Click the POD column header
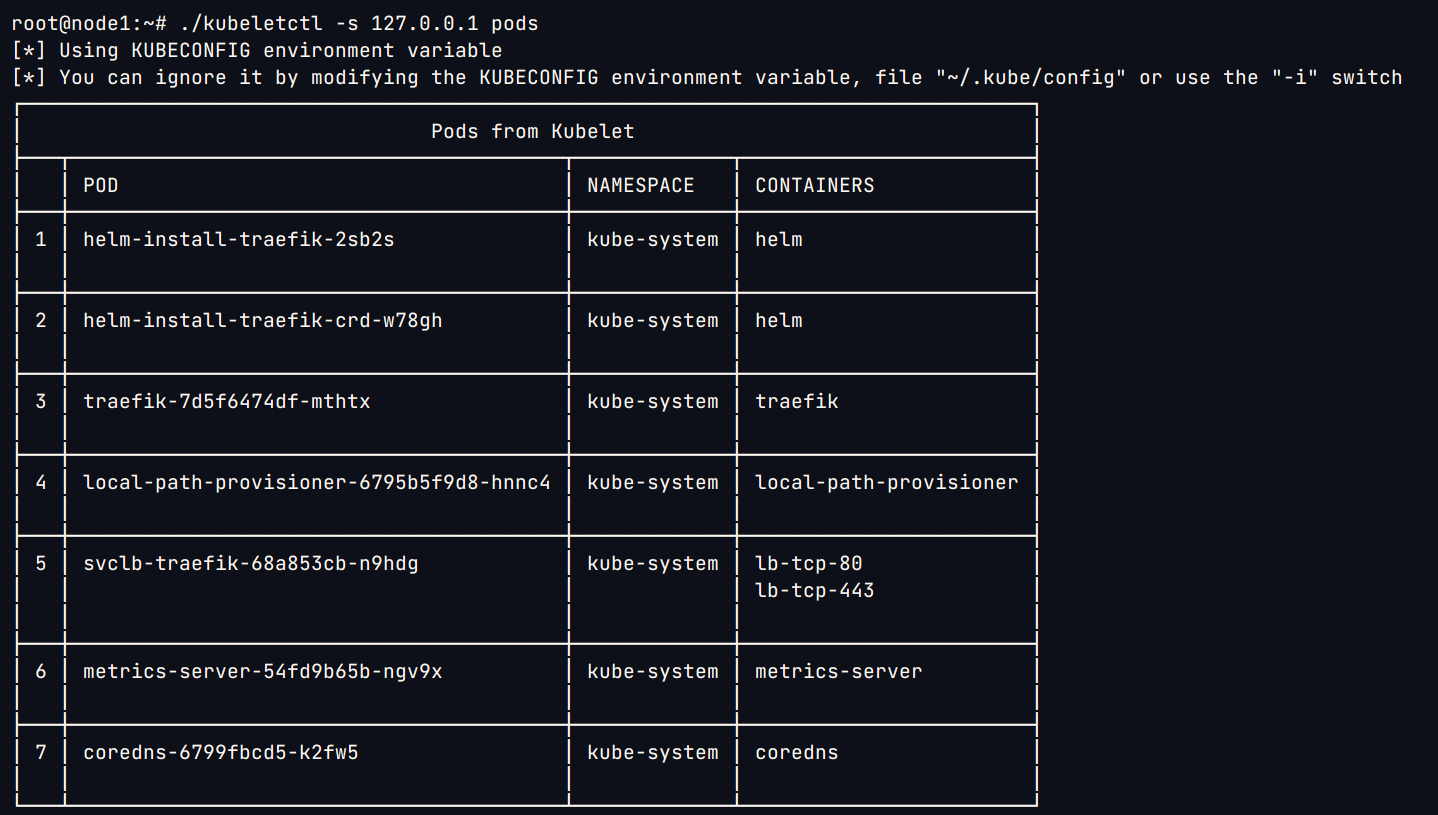The height and width of the screenshot is (815, 1438). tap(101, 185)
